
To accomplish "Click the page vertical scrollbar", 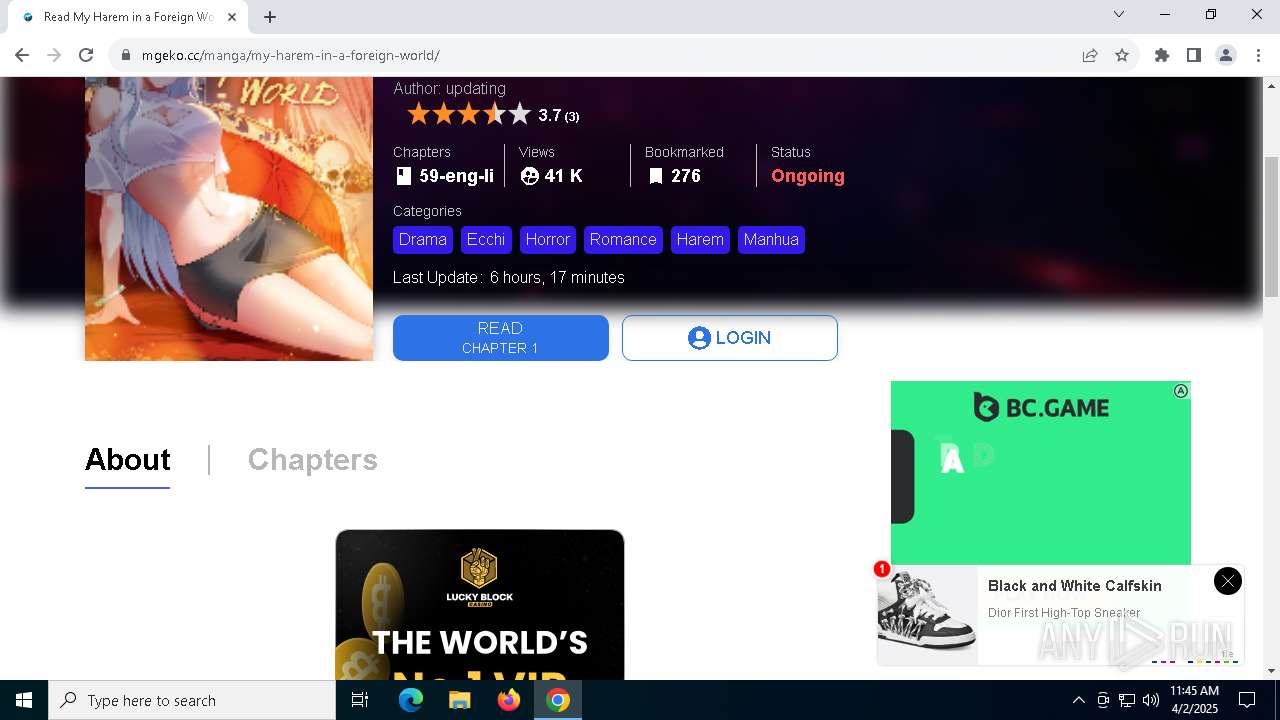I will 1271,226.
